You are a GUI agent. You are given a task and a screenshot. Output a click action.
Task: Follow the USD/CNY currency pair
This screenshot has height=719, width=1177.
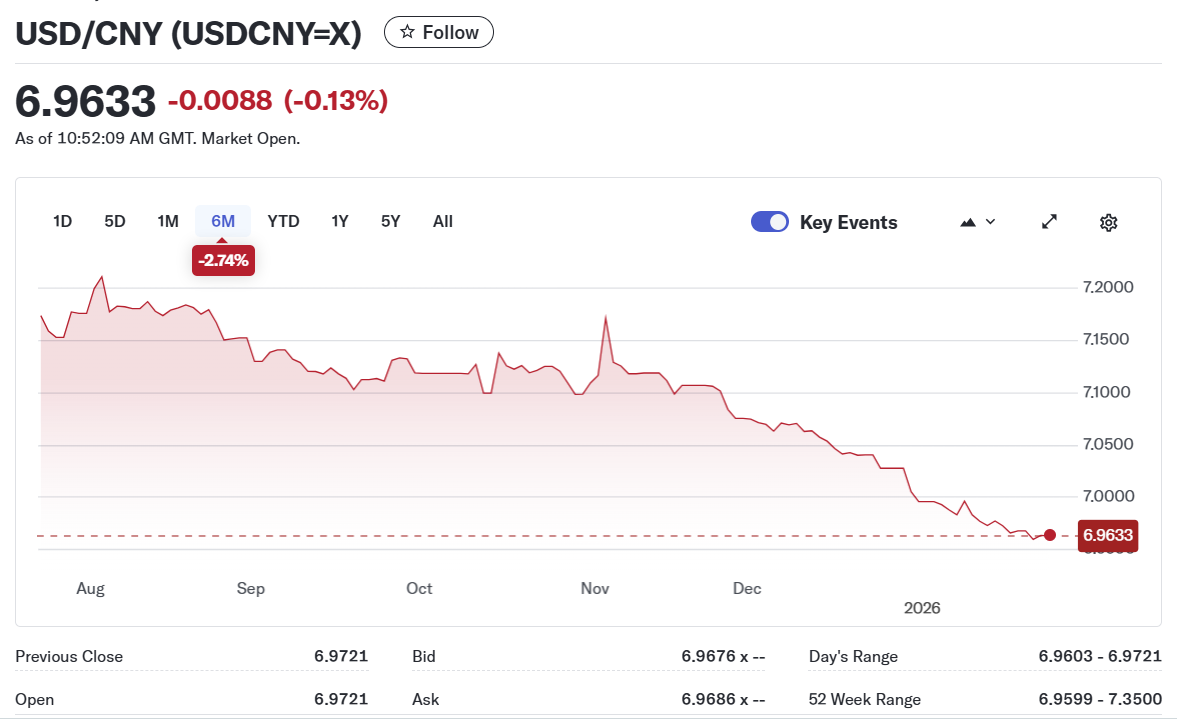pos(439,32)
